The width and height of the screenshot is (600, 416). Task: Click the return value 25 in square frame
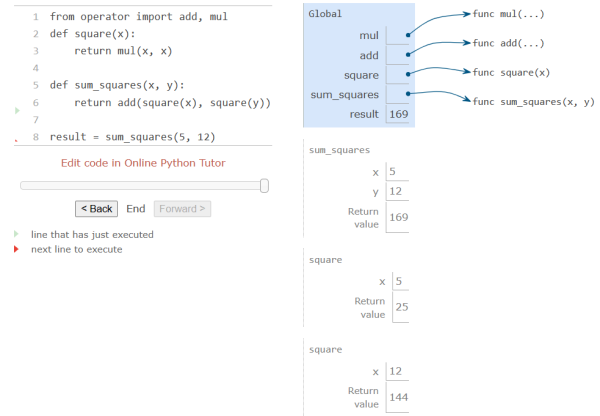pos(402,307)
